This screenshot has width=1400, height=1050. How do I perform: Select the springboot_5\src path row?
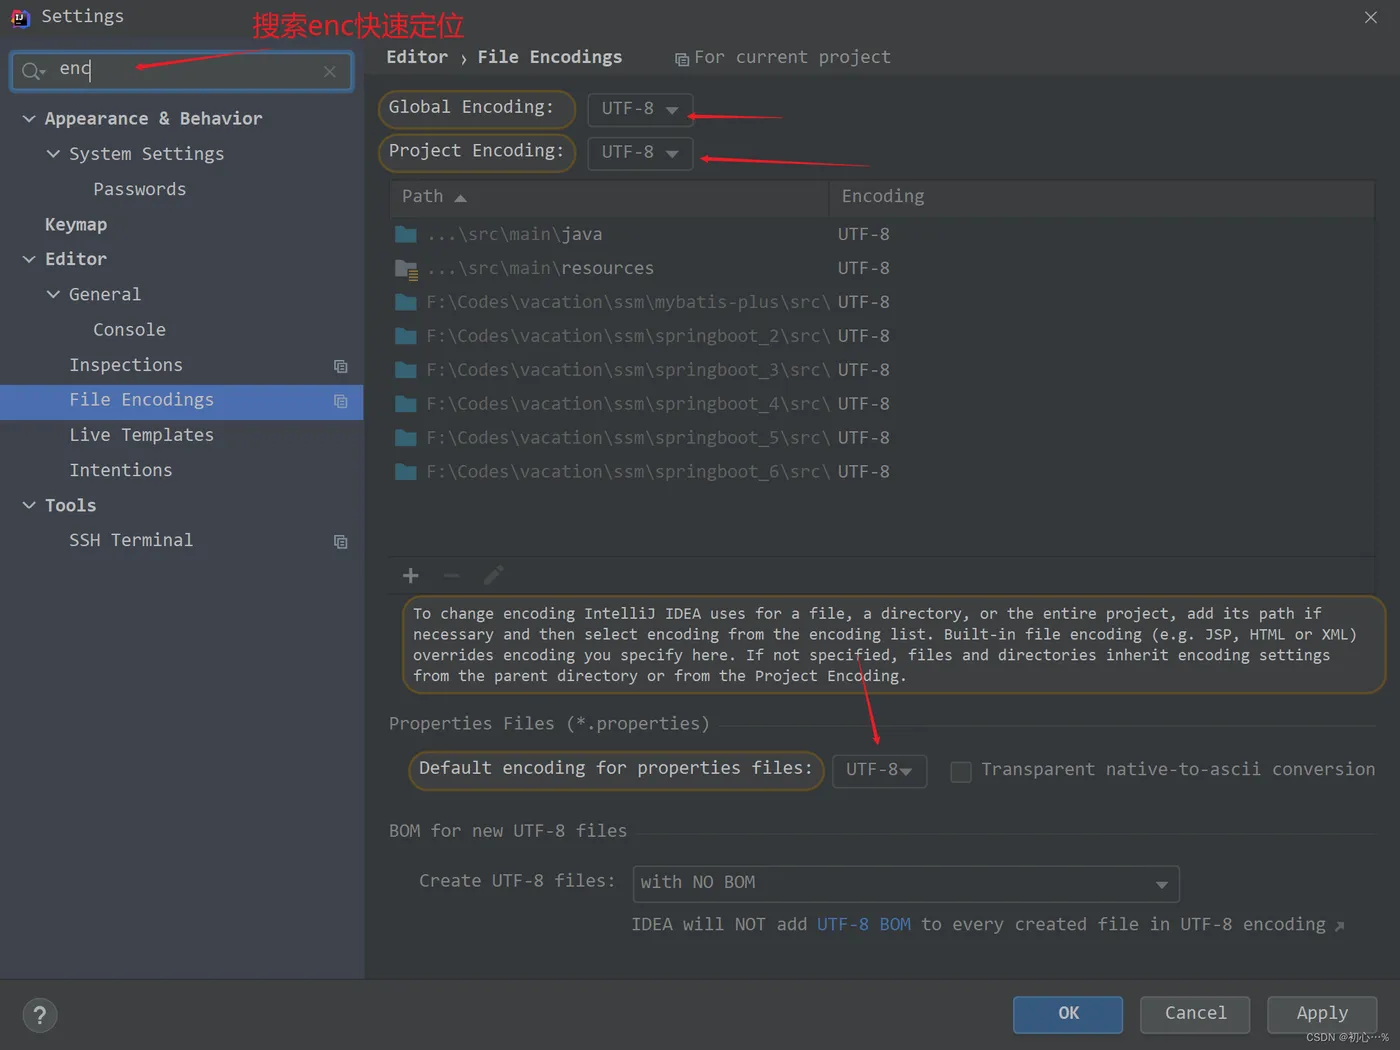[882, 438]
